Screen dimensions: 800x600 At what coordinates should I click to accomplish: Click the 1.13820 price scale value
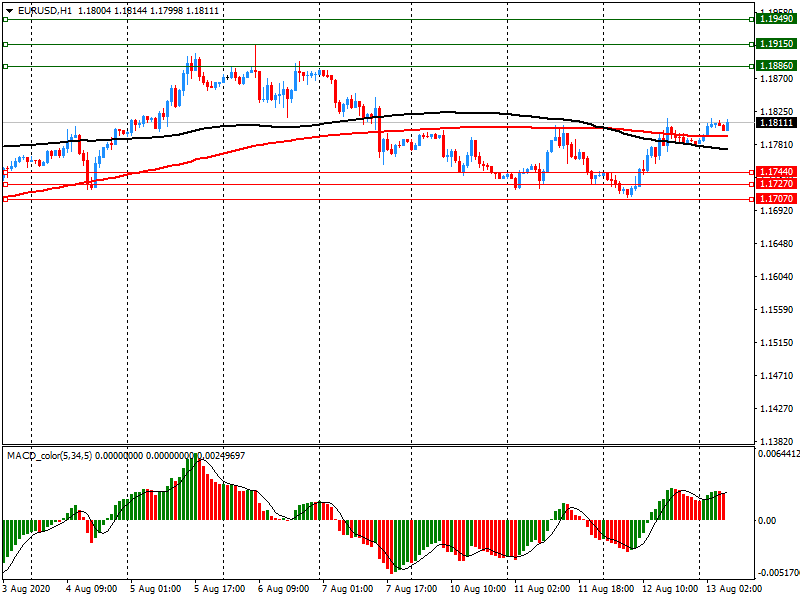(777, 441)
